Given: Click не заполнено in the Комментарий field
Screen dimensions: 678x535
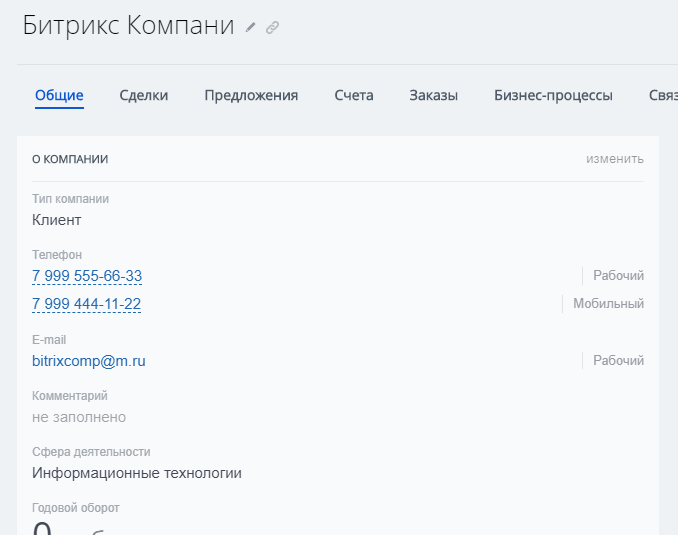Looking at the screenshot, I should point(79,417).
